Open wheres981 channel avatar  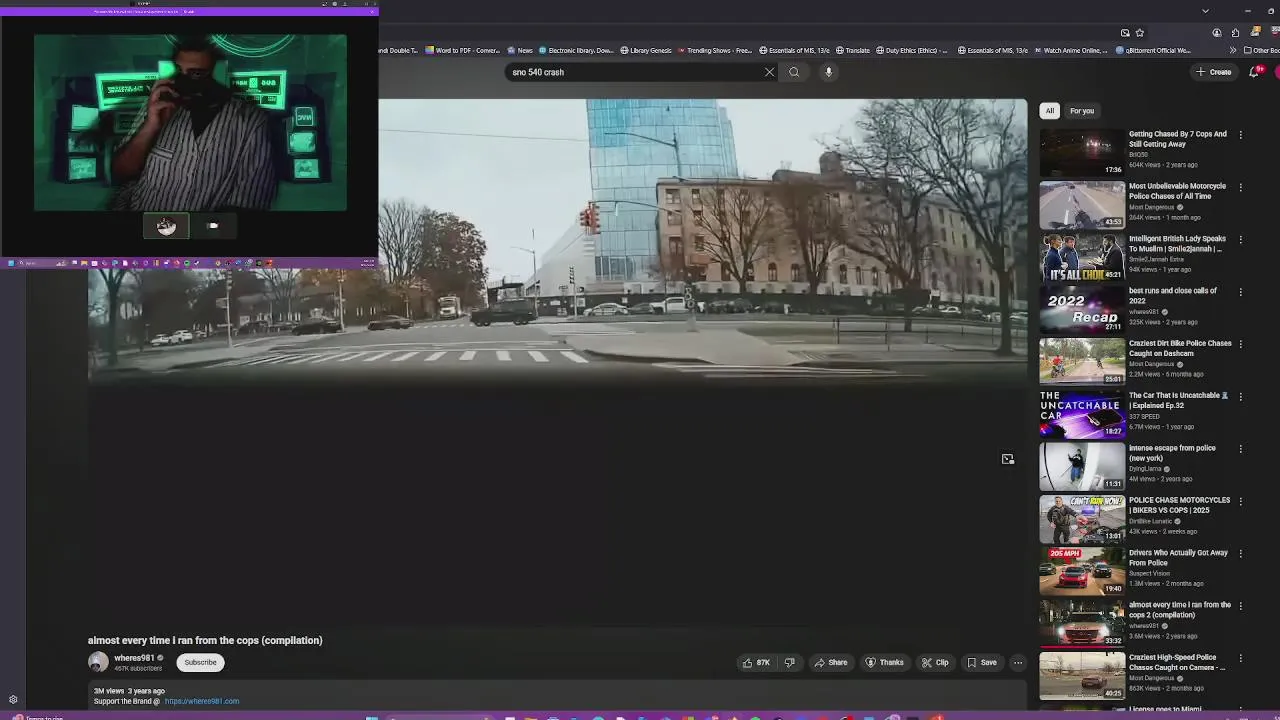click(98, 662)
